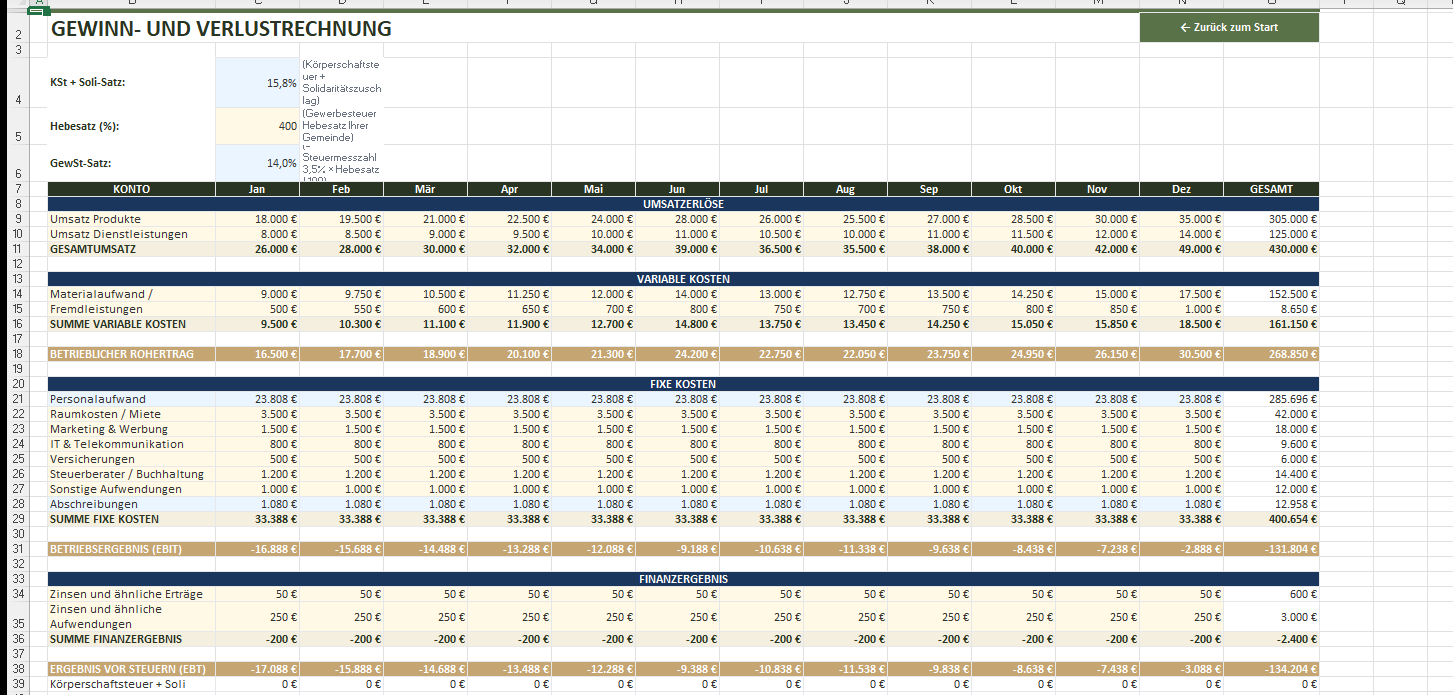Click the FINANZERGEBNIS section header
1453x695 pixels.
[x=683, y=579]
